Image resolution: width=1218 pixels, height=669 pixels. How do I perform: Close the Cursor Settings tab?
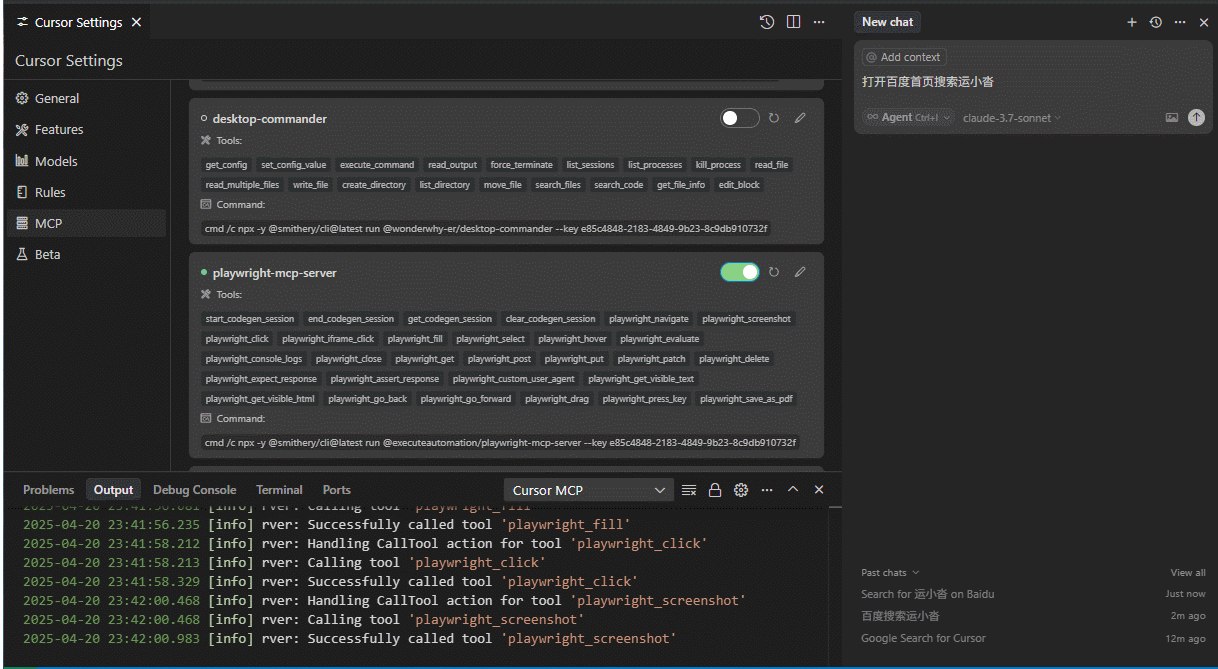pyautogui.click(x=136, y=22)
